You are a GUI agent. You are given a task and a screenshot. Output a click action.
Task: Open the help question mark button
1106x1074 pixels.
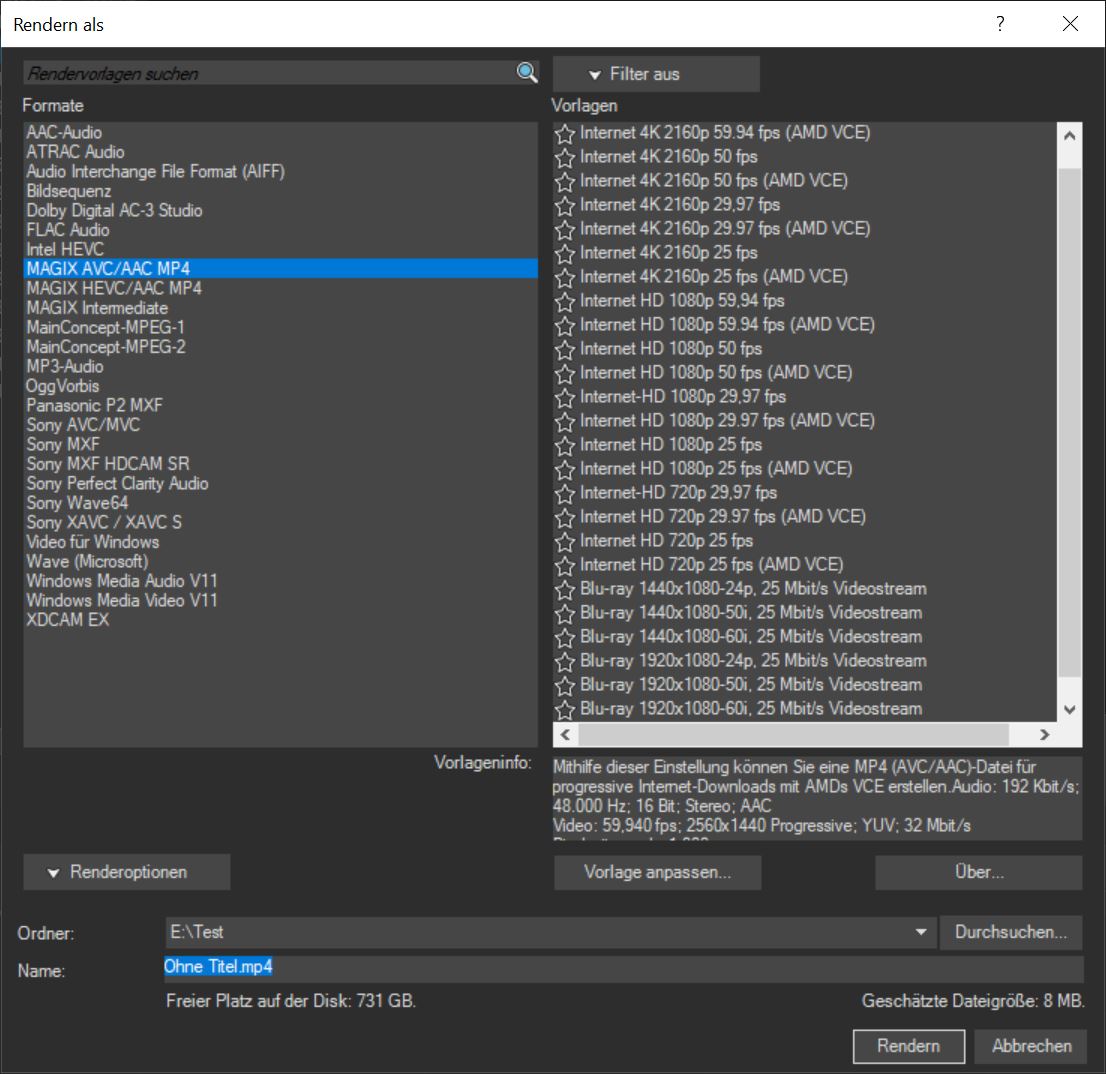coord(1000,24)
